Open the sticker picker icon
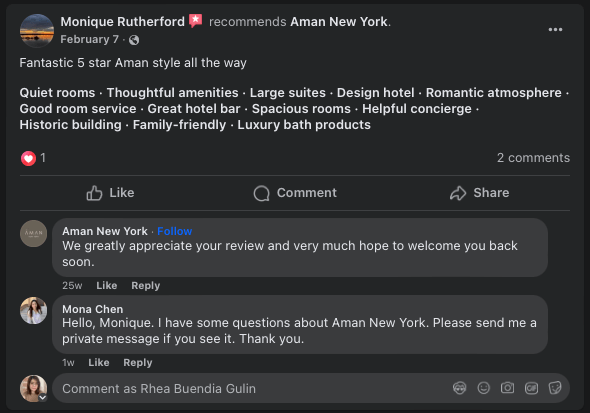This screenshot has width=590, height=413. pos(555,388)
